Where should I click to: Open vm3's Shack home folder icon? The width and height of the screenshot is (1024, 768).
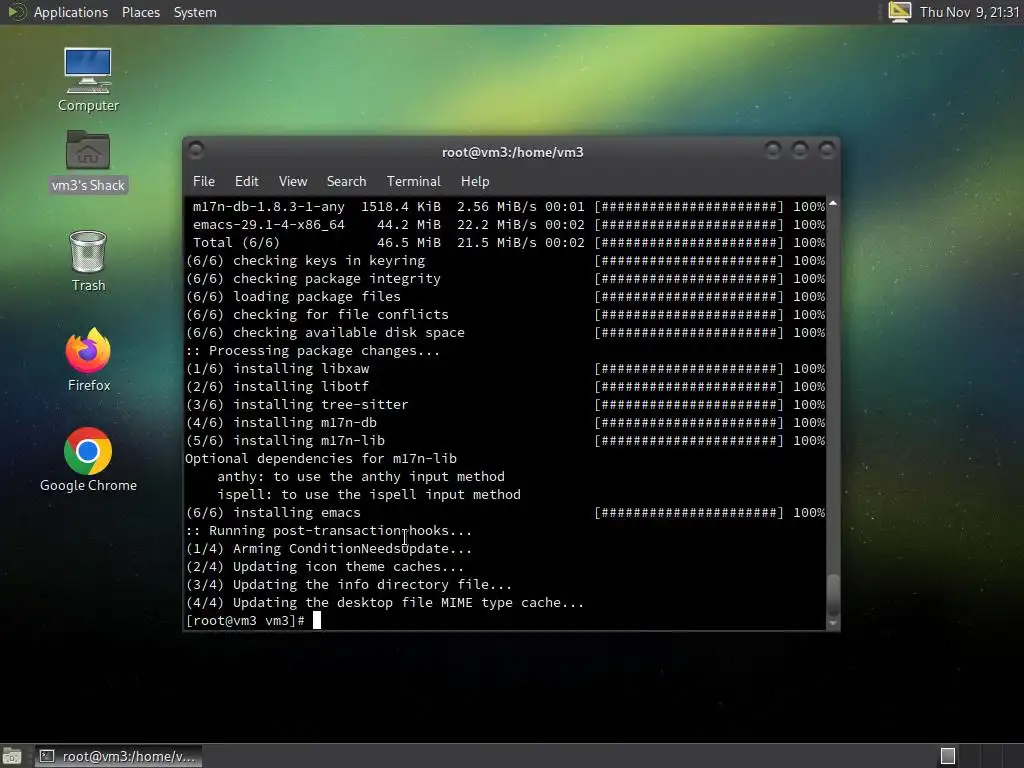click(x=88, y=161)
